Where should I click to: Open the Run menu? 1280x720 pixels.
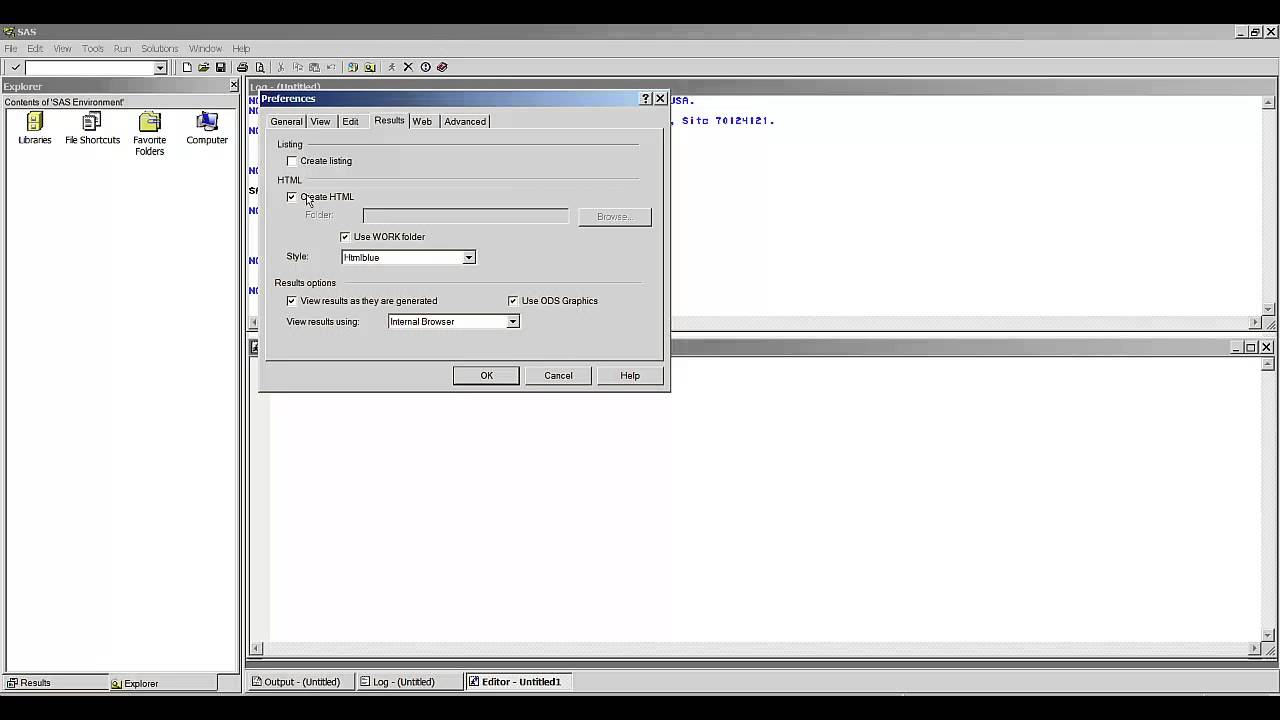tap(122, 48)
